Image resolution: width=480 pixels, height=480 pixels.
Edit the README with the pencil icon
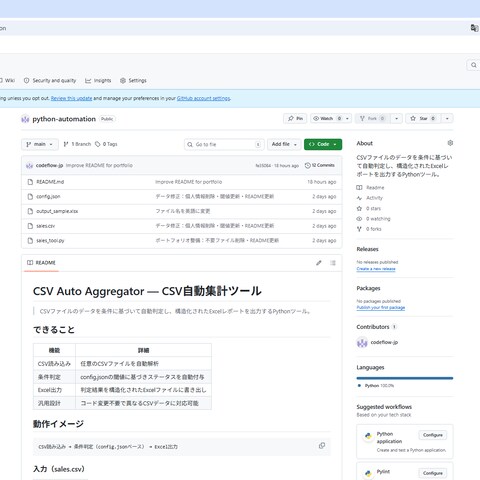[x=319, y=263]
